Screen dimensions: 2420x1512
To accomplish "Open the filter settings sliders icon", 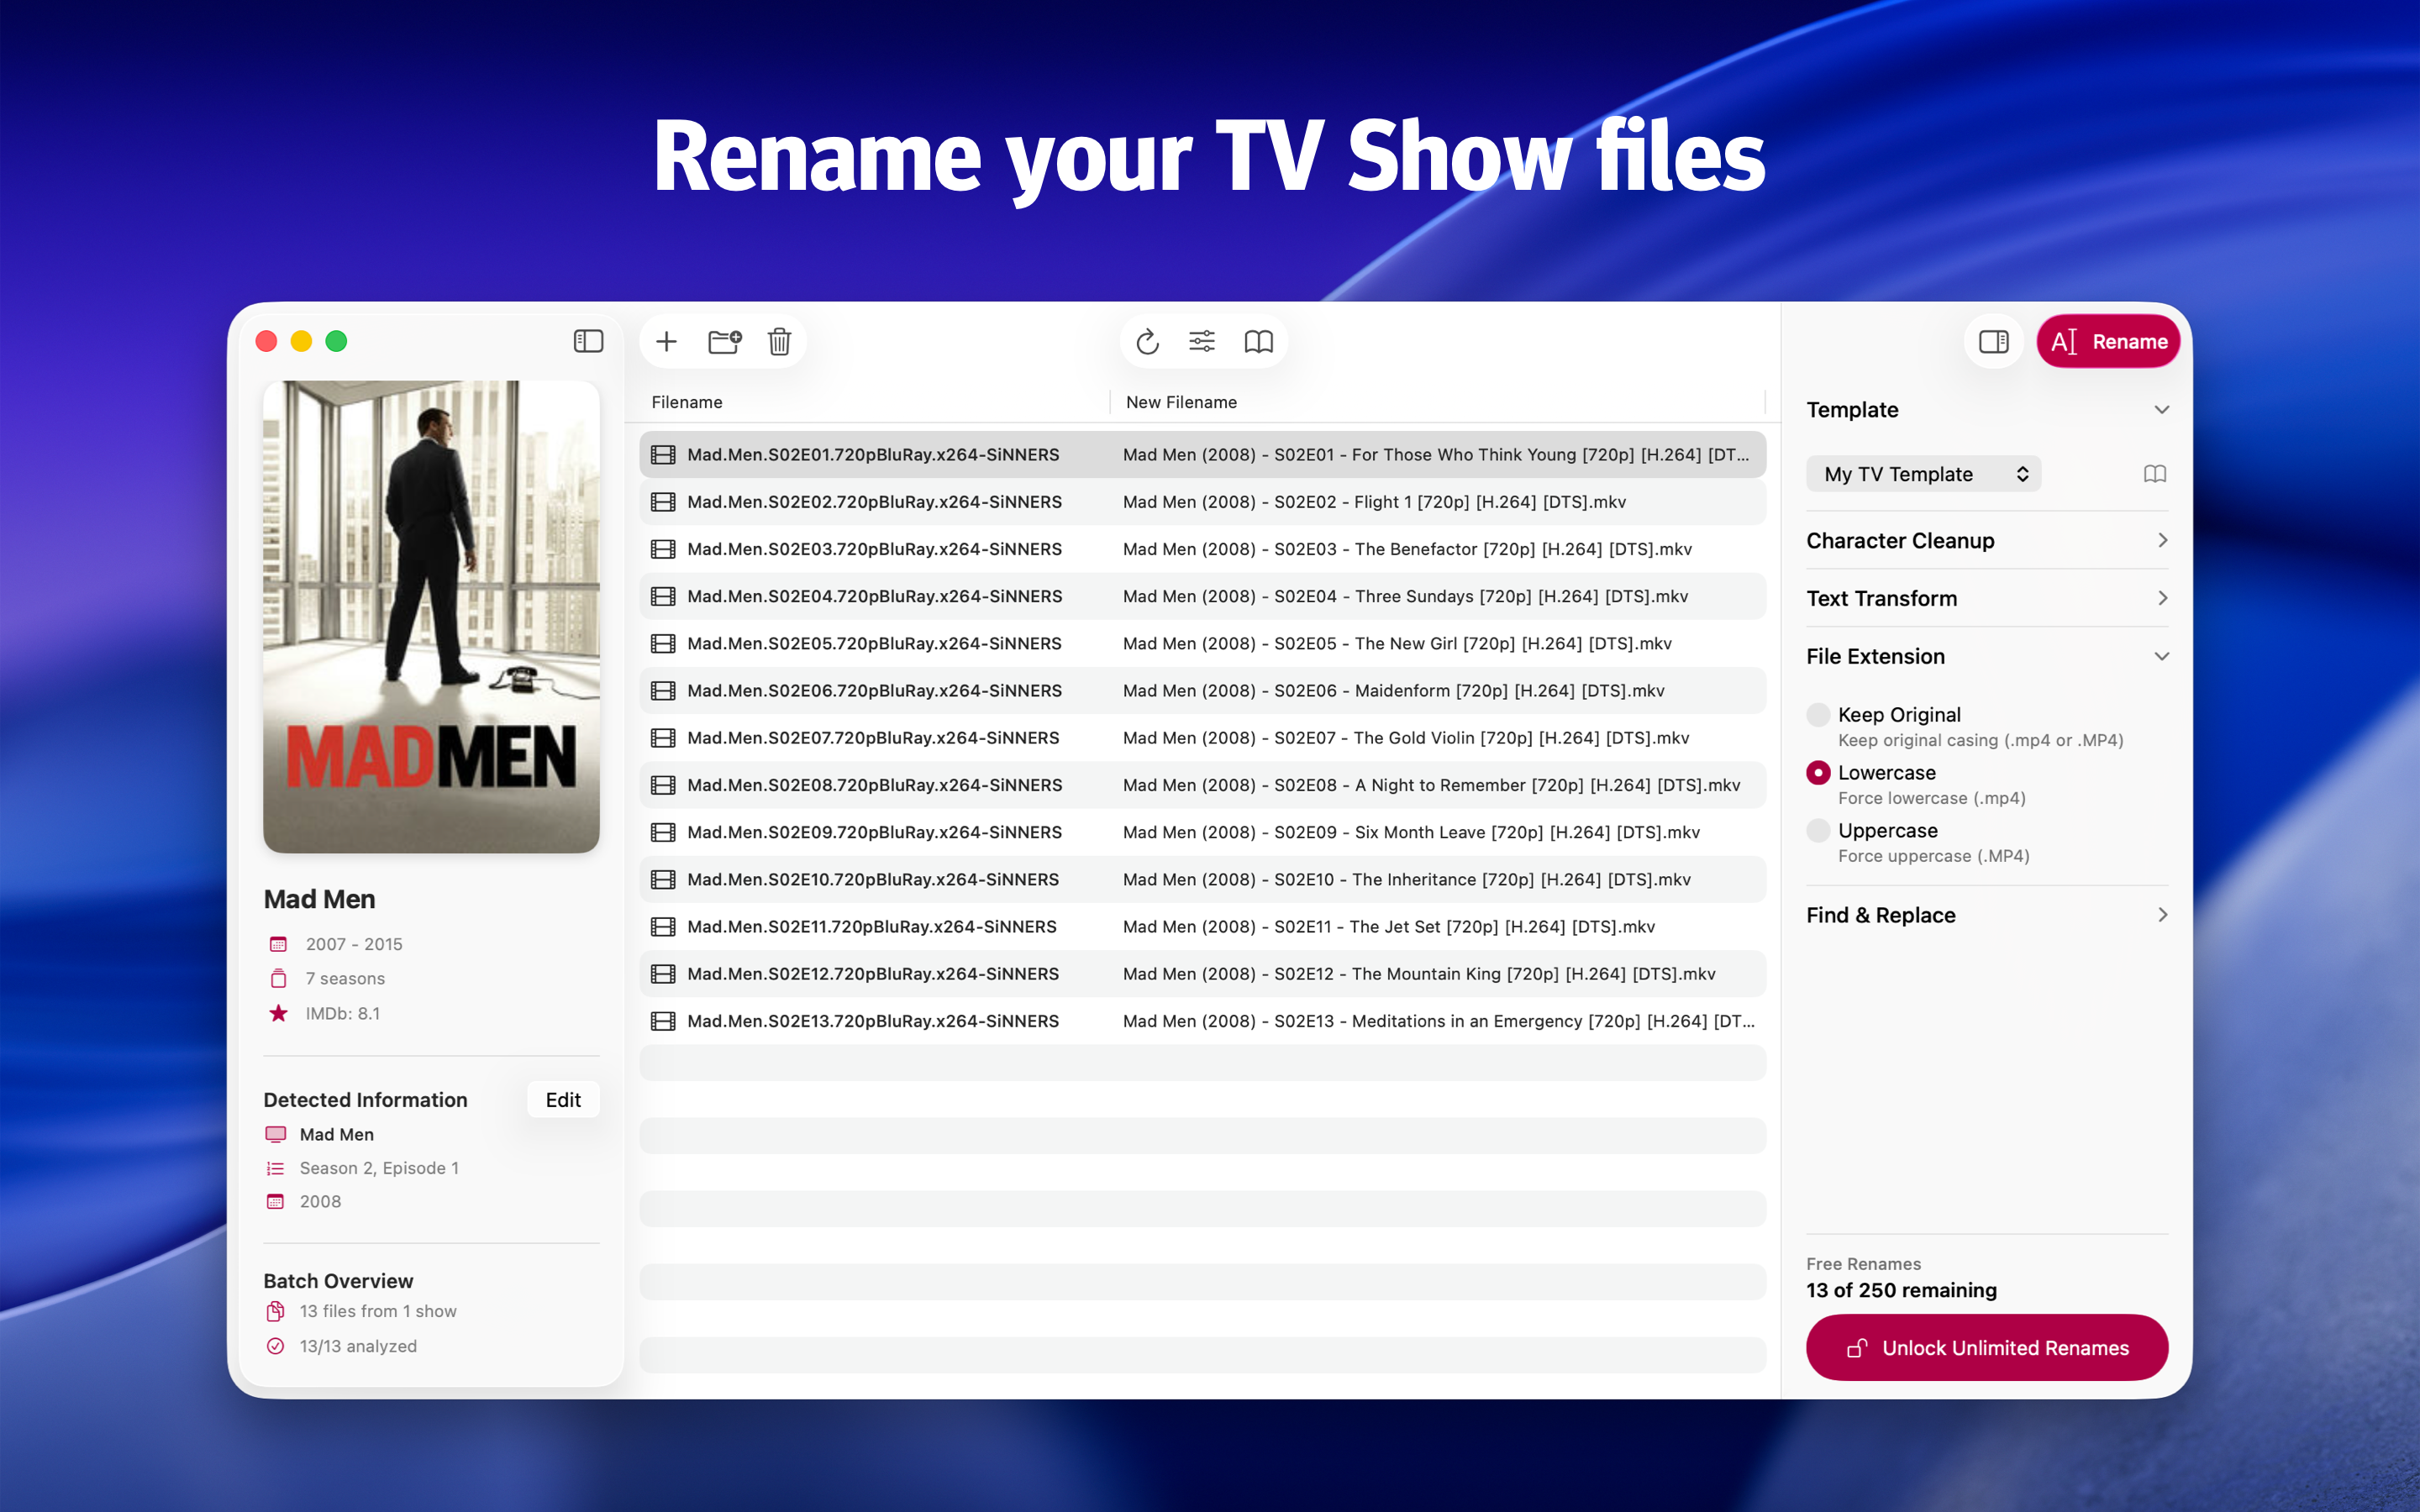I will (x=1202, y=341).
